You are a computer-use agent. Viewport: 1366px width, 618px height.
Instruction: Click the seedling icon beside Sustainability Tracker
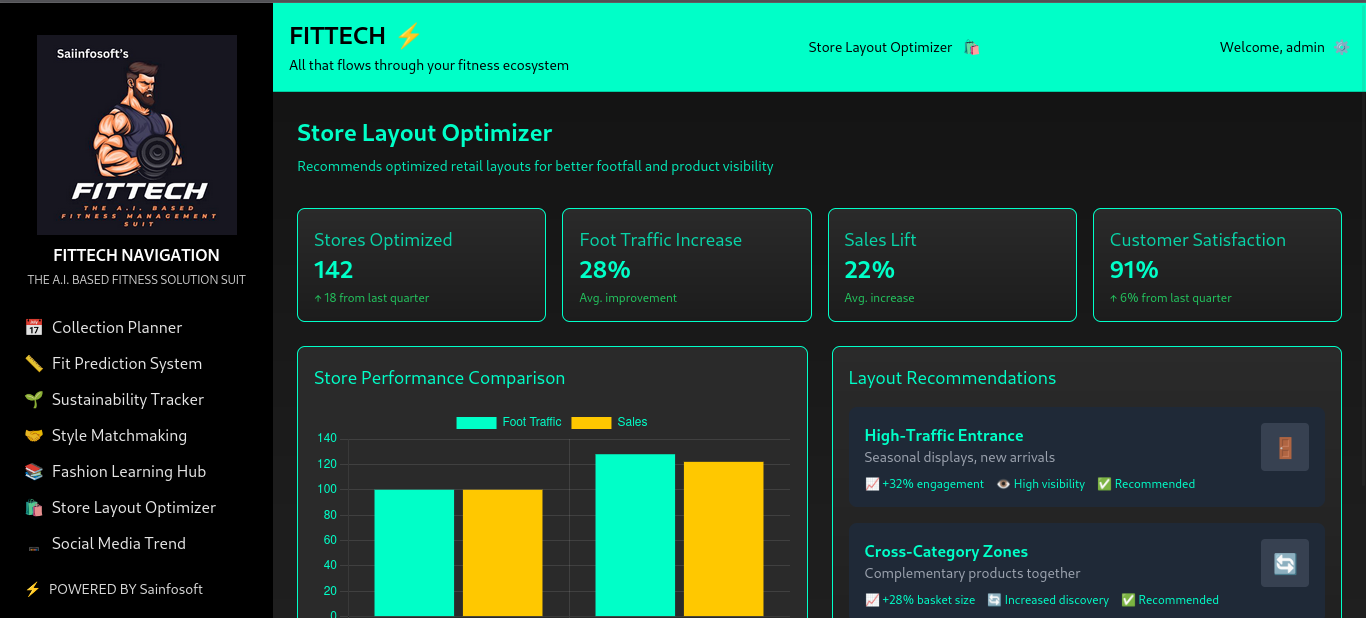click(34, 399)
